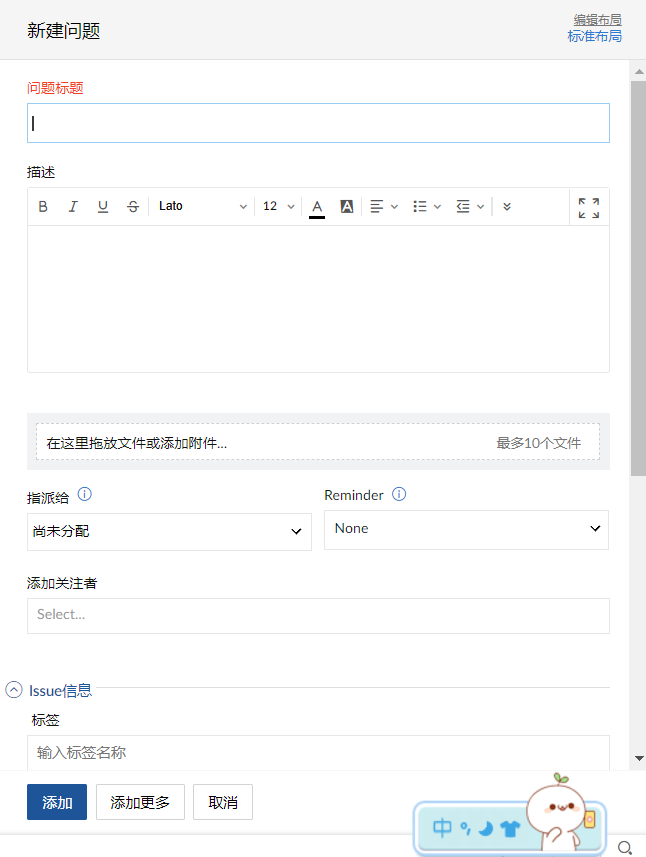This screenshot has height=857, width=646.
Task: Toggle bold formatting in description editor
Action: 43,207
